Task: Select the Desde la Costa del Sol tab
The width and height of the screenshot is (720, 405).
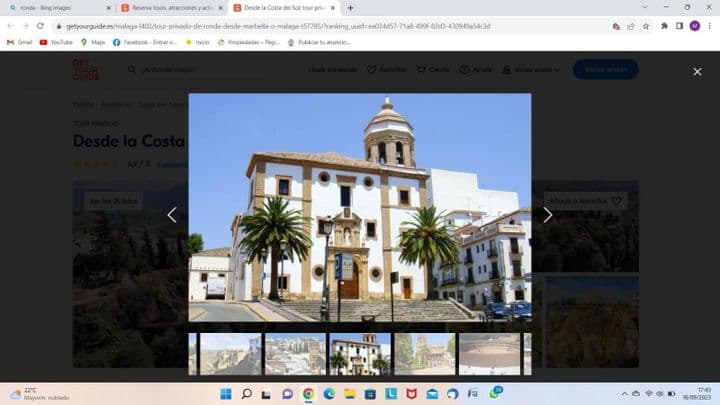Action: [x=282, y=8]
